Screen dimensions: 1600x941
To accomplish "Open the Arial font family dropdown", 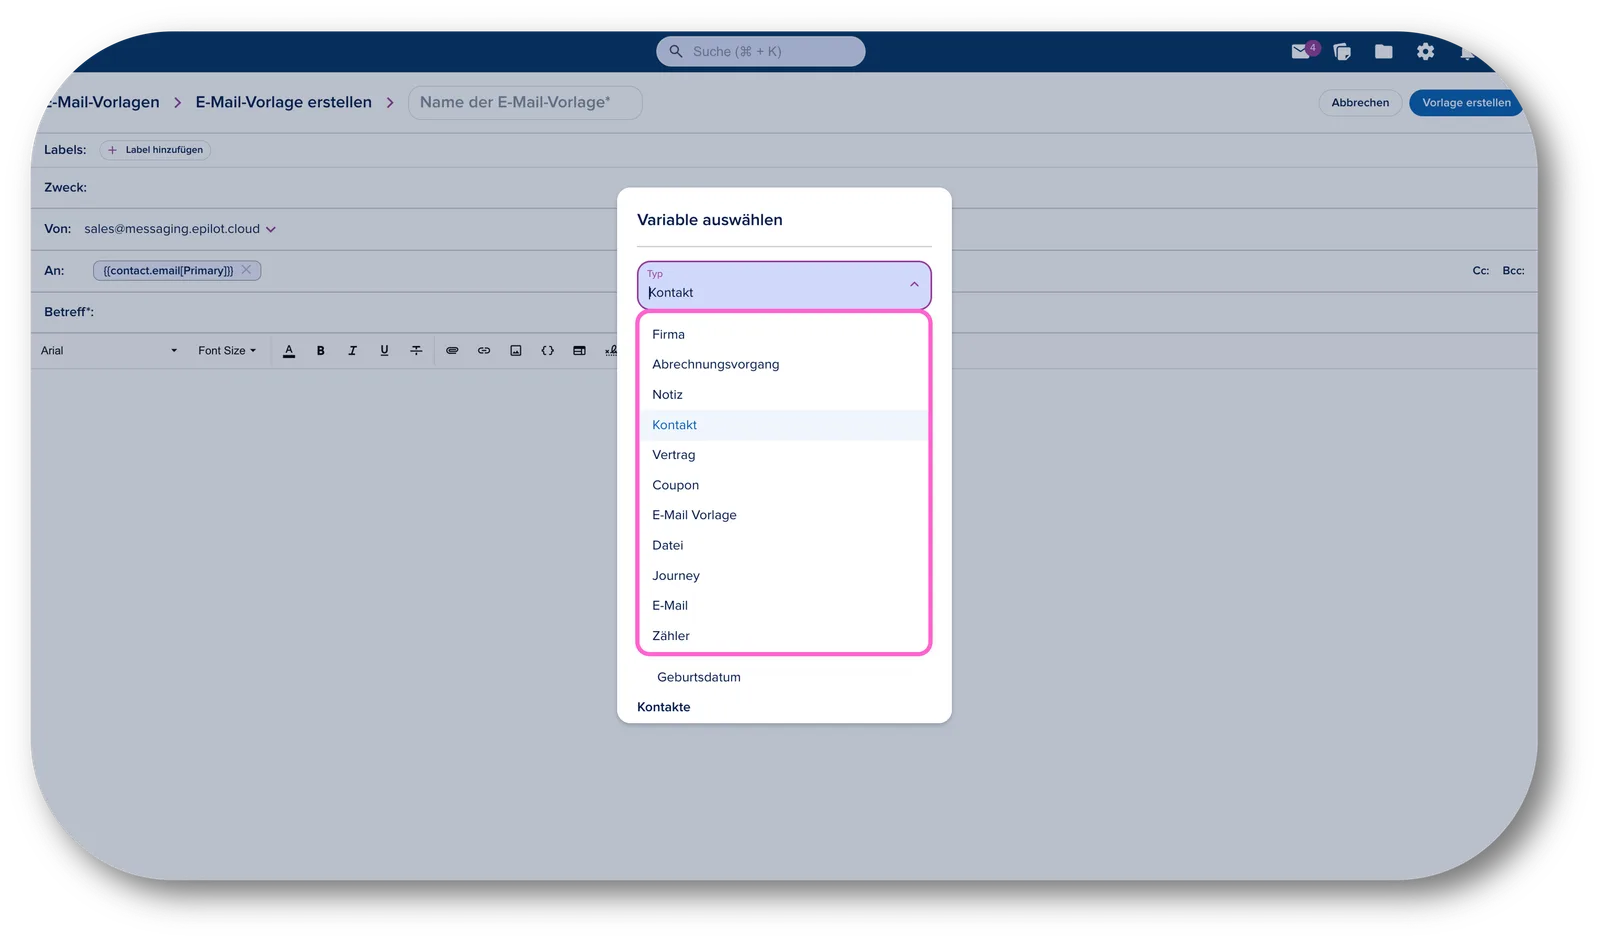I will tap(109, 351).
